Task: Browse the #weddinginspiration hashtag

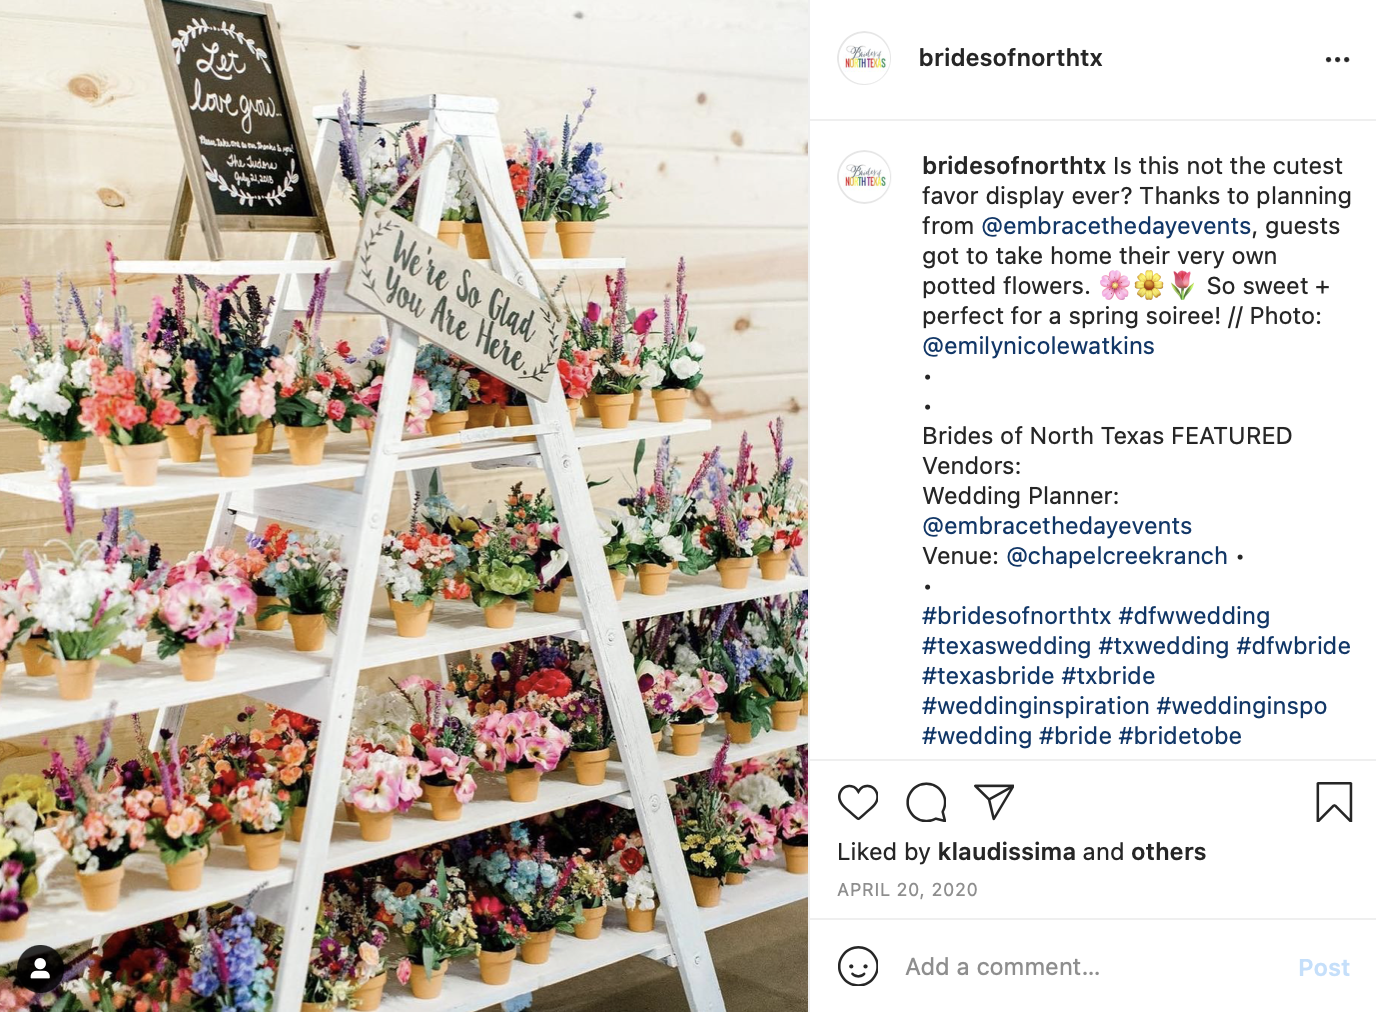Action: pos(1036,706)
